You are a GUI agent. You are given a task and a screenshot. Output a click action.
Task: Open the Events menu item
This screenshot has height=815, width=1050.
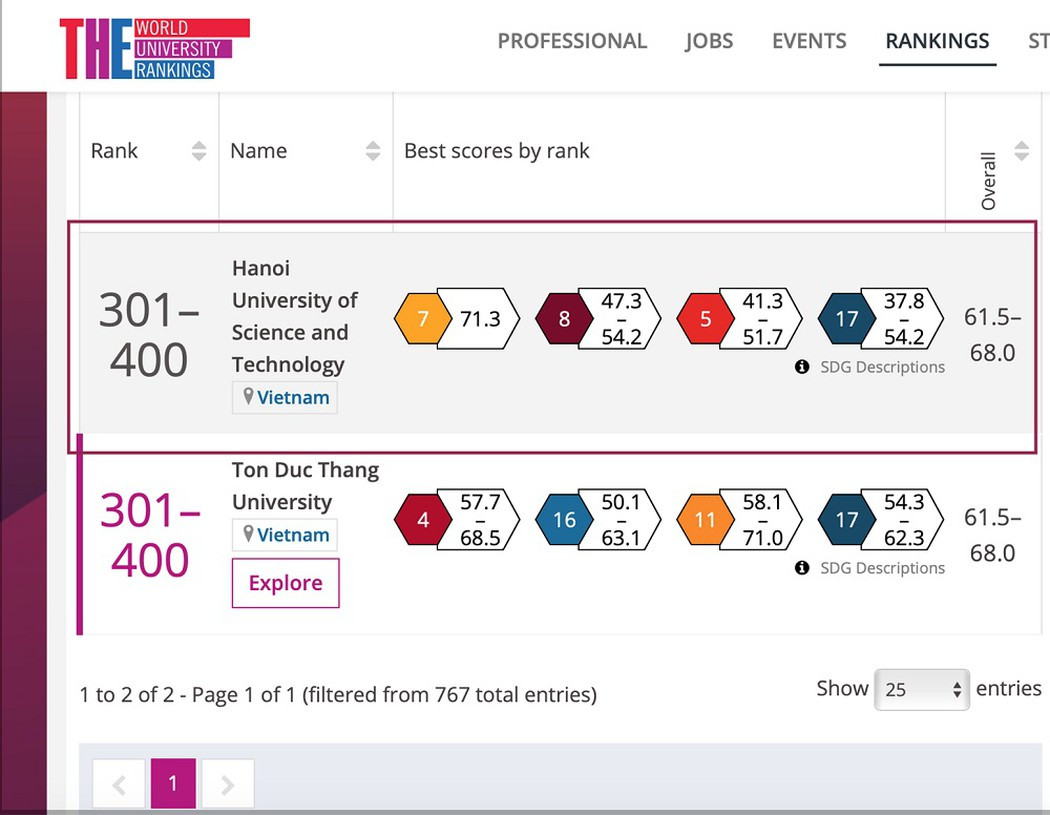pyautogui.click(x=809, y=41)
